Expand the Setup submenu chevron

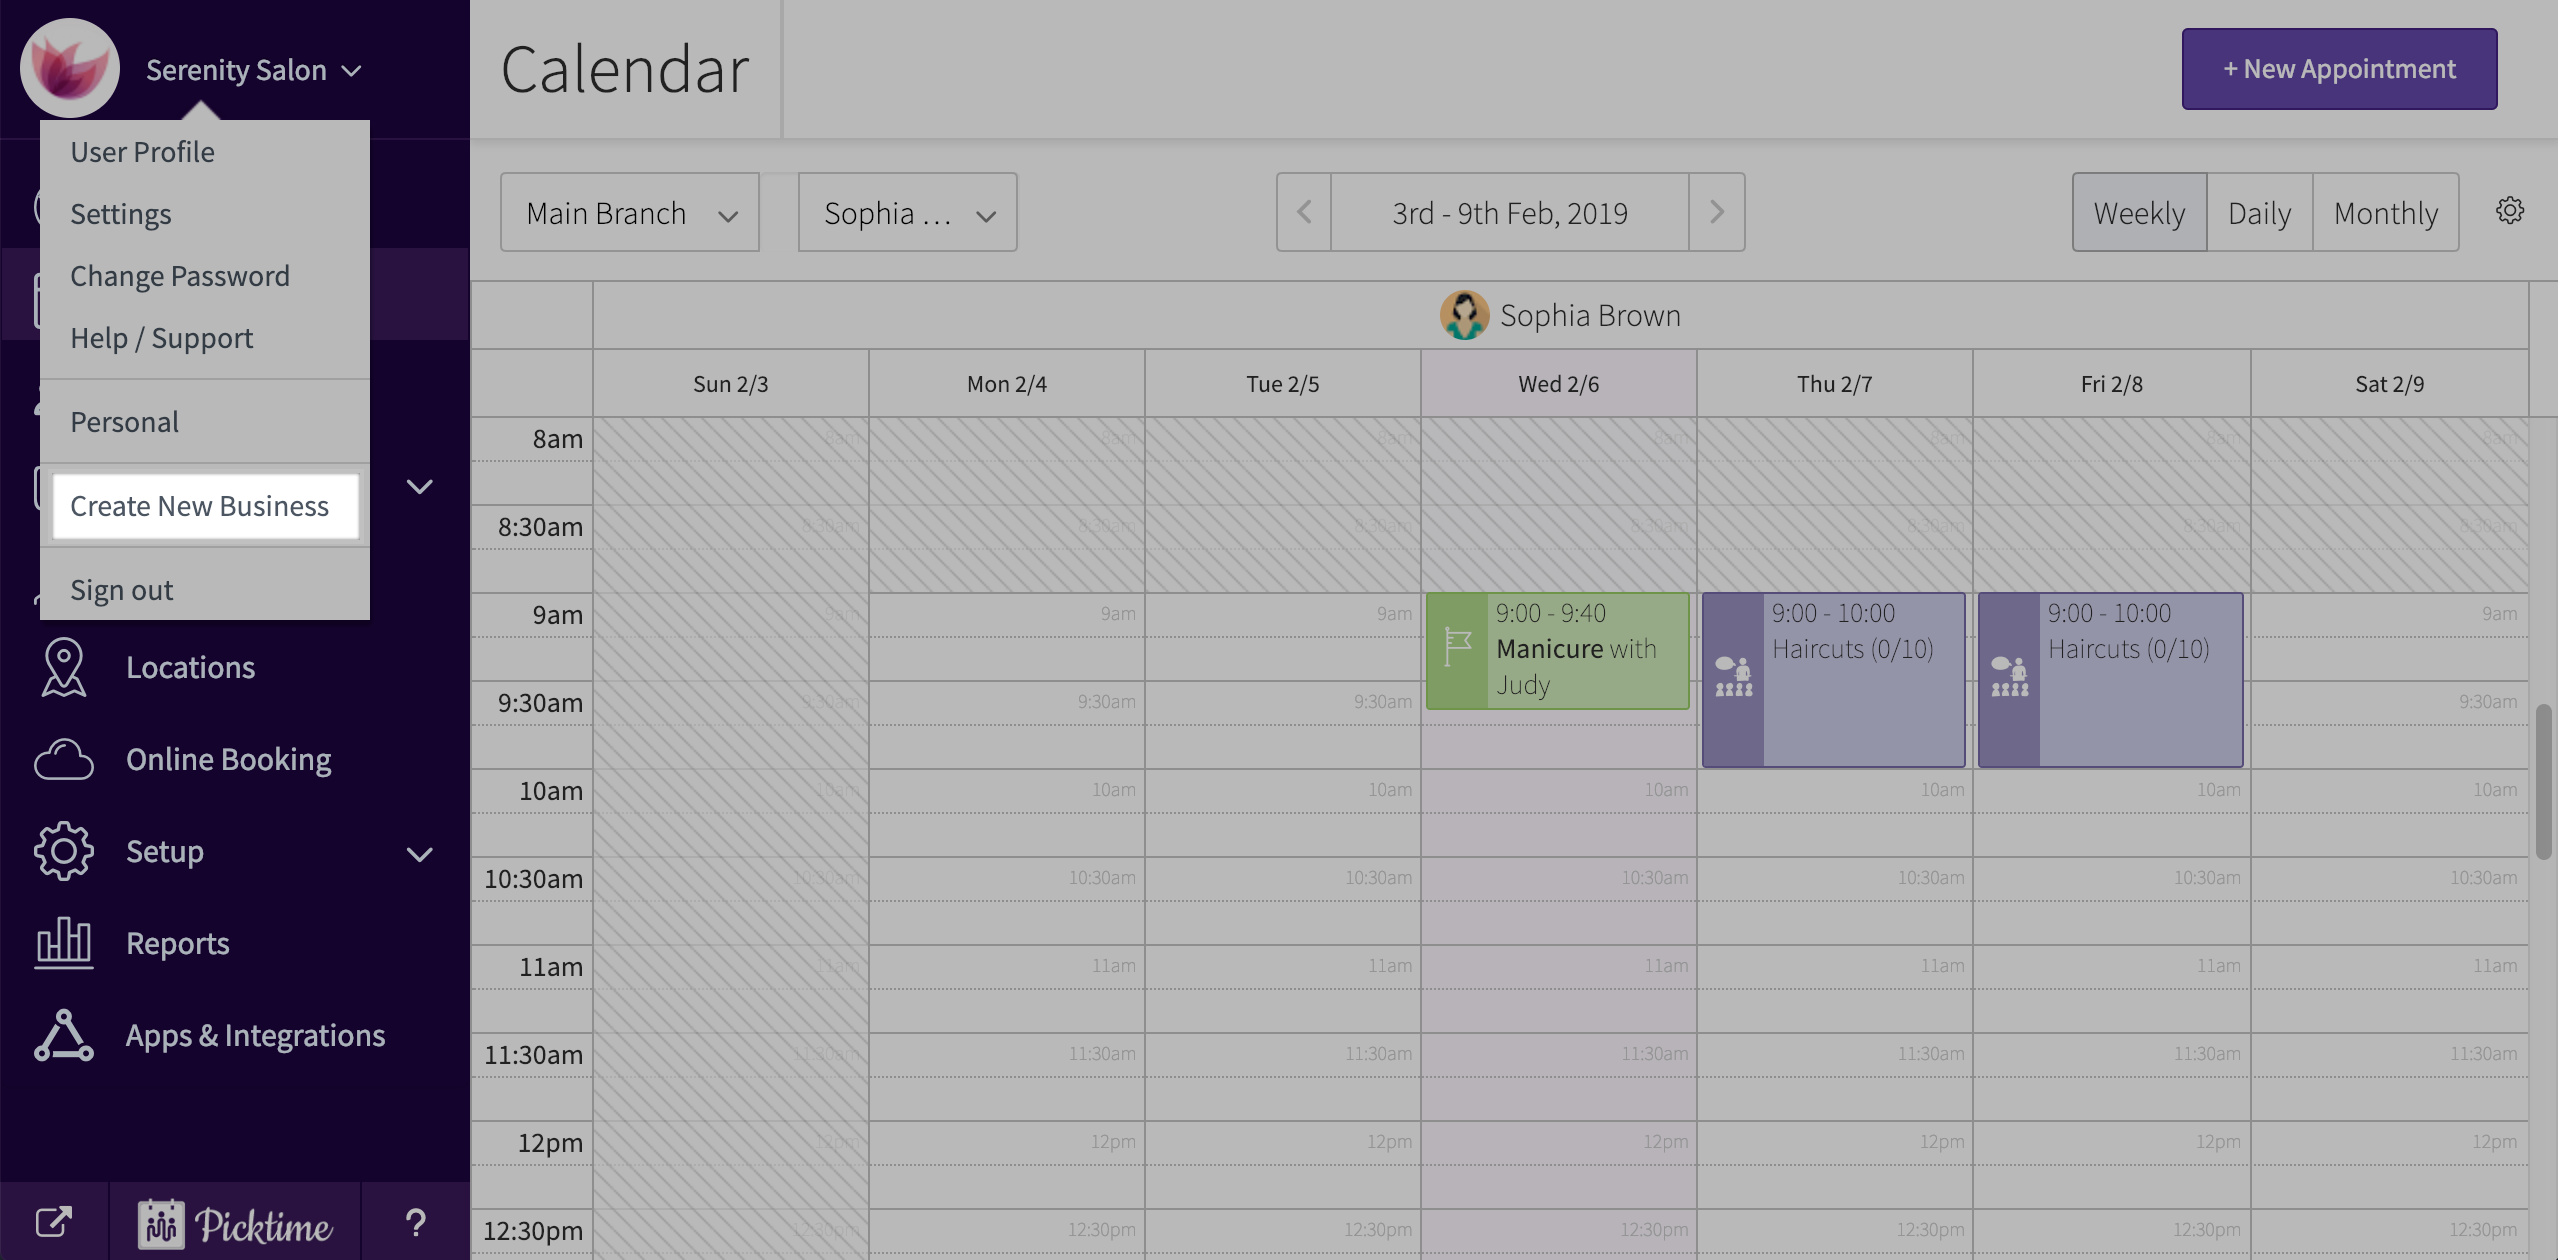pyautogui.click(x=420, y=854)
